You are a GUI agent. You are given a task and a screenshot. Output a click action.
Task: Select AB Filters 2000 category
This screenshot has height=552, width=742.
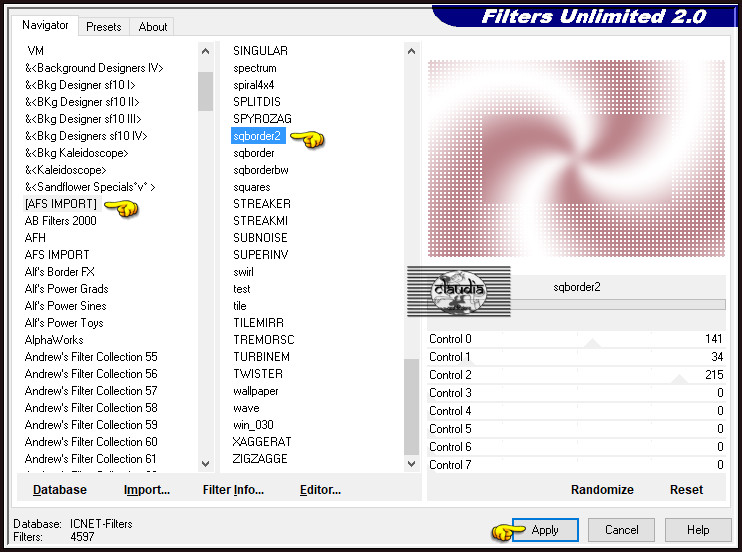pos(61,221)
